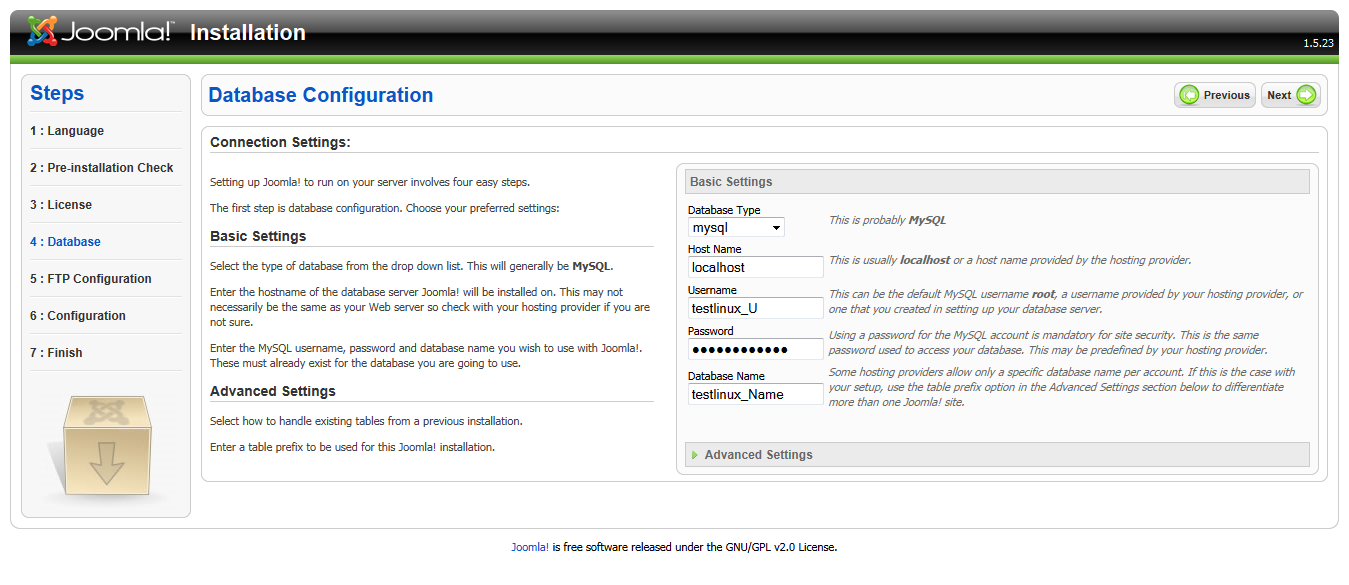Click the Username field testlinux_U
This screenshot has height=585, width=1349.
click(756, 308)
